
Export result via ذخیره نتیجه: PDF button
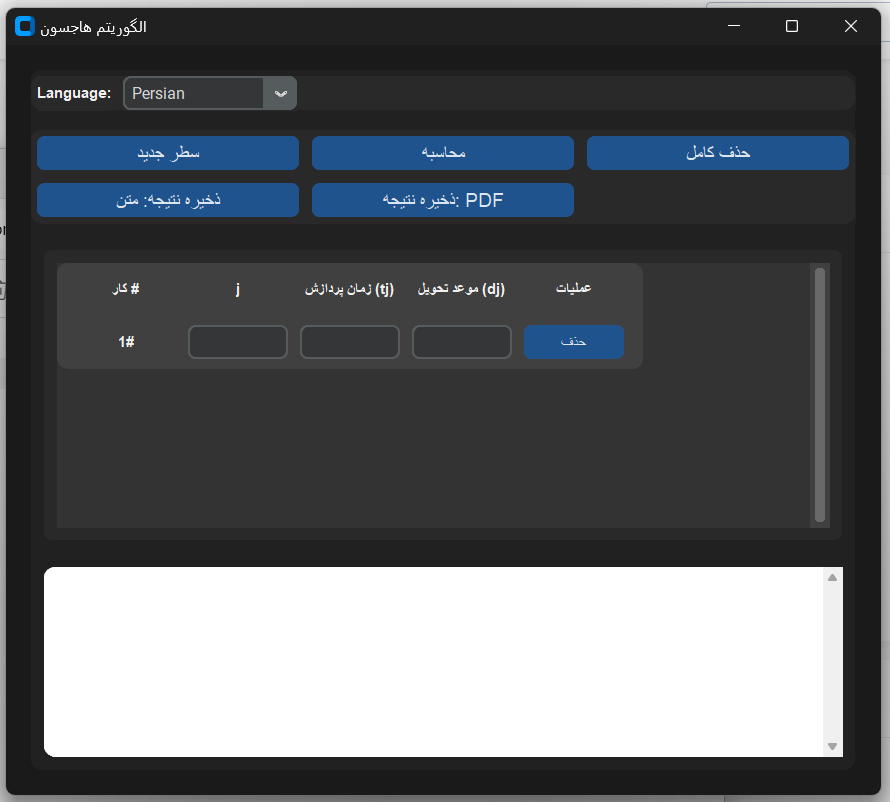click(442, 200)
